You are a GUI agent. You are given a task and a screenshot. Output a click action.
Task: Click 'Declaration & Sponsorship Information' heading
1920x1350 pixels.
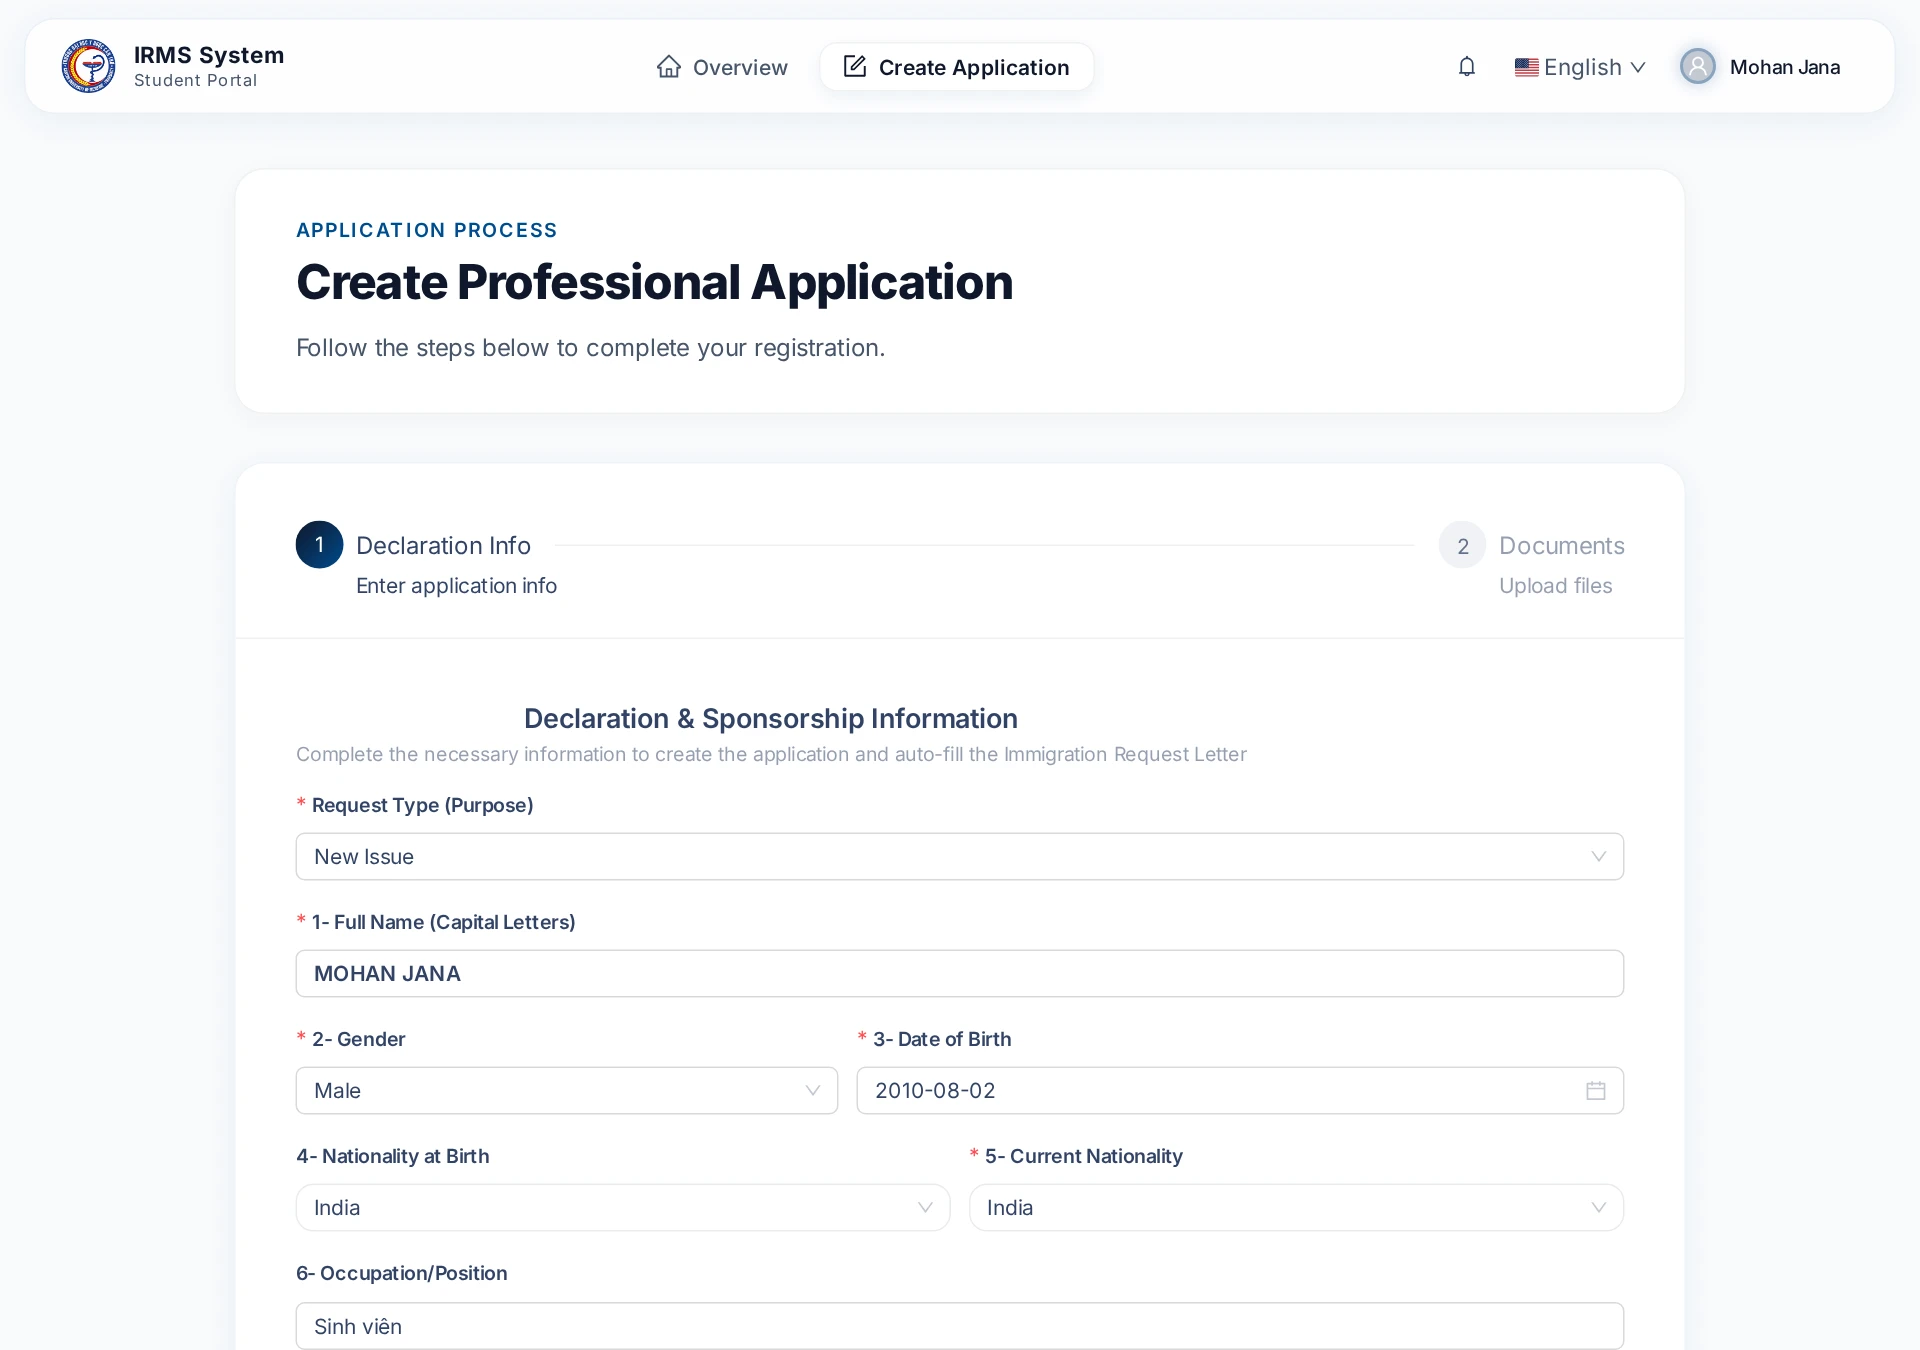click(771, 719)
